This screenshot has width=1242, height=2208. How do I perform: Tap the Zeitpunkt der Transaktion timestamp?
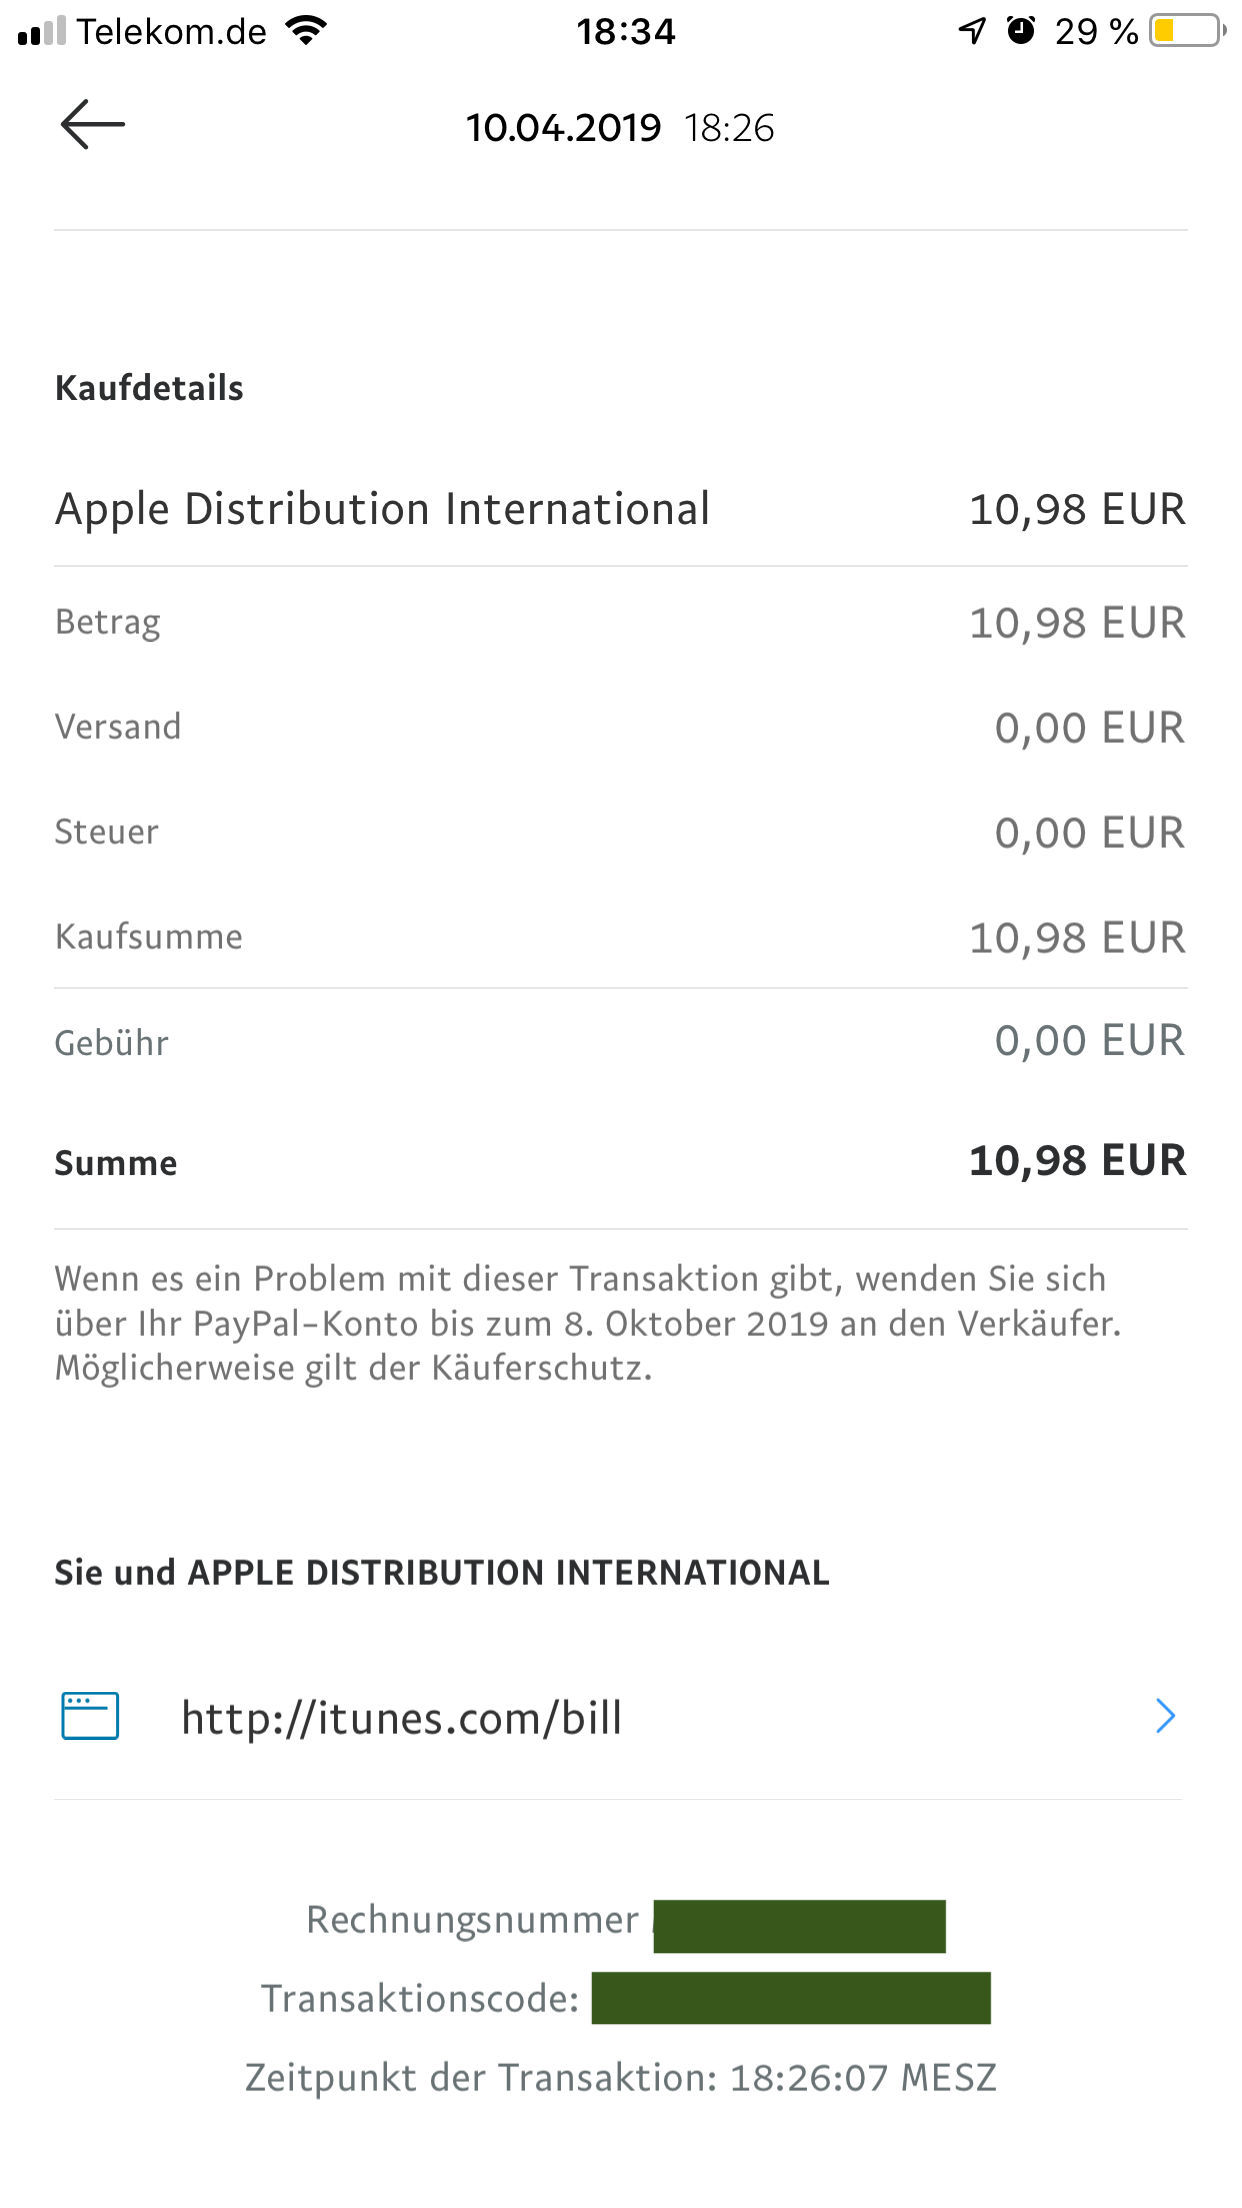click(x=620, y=2078)
